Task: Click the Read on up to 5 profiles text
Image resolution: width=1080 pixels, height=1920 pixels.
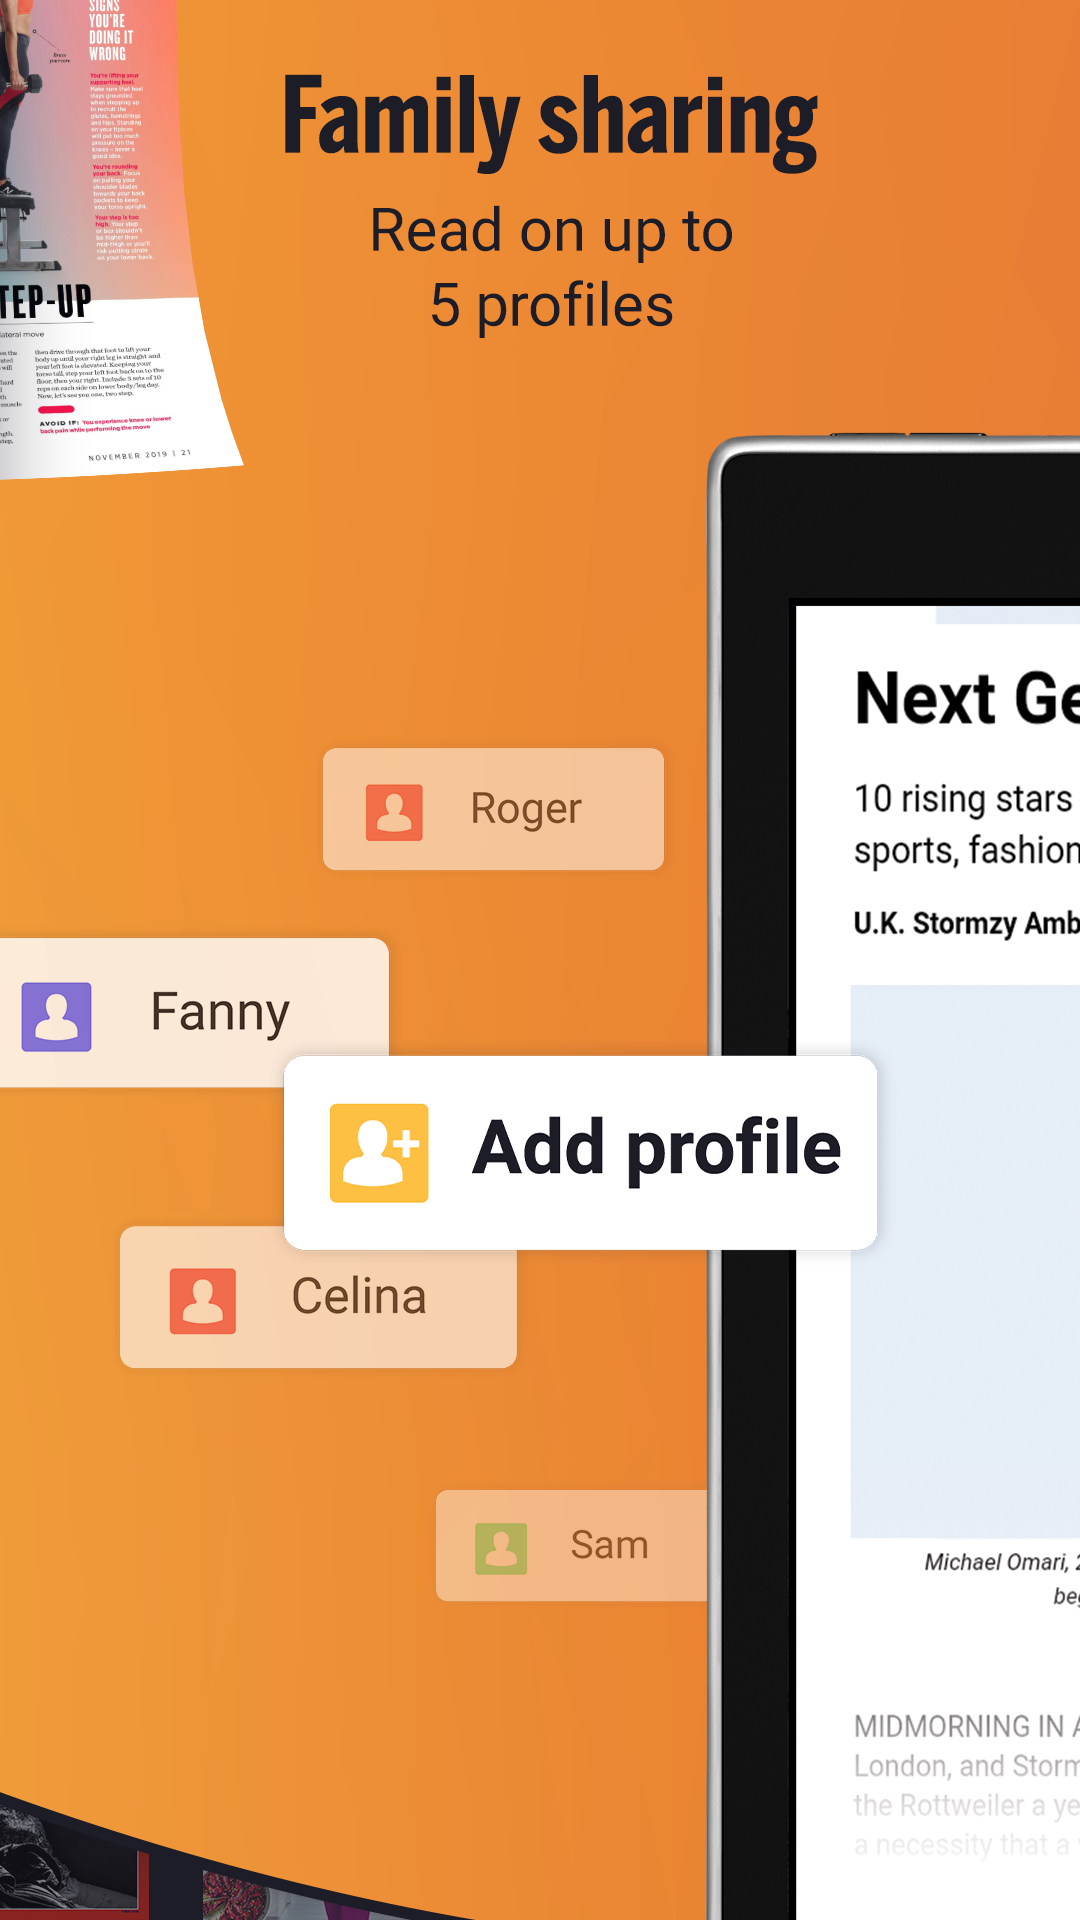Action: pos(549,267)
